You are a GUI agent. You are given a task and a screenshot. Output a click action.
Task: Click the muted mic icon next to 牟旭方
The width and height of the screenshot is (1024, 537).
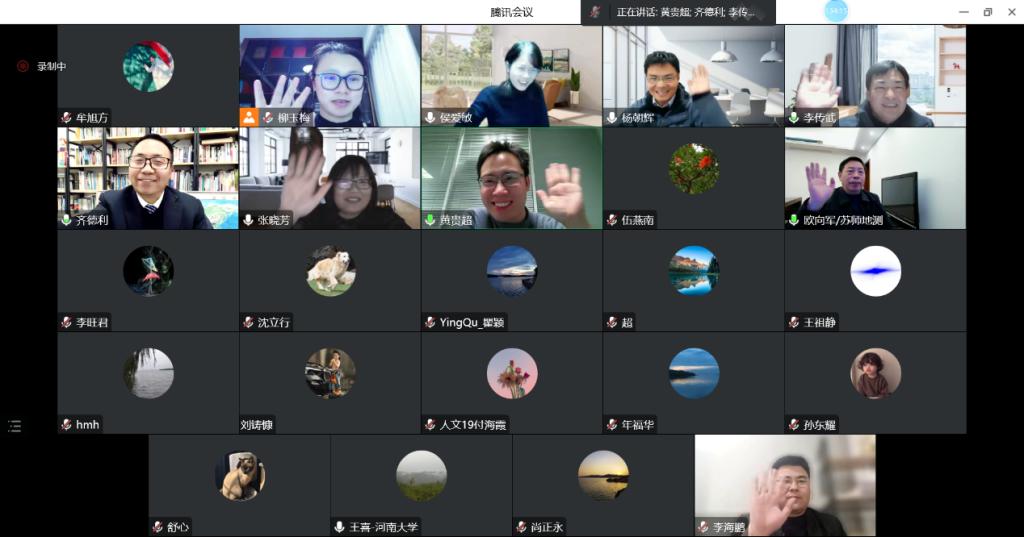(x=65, y=118)
